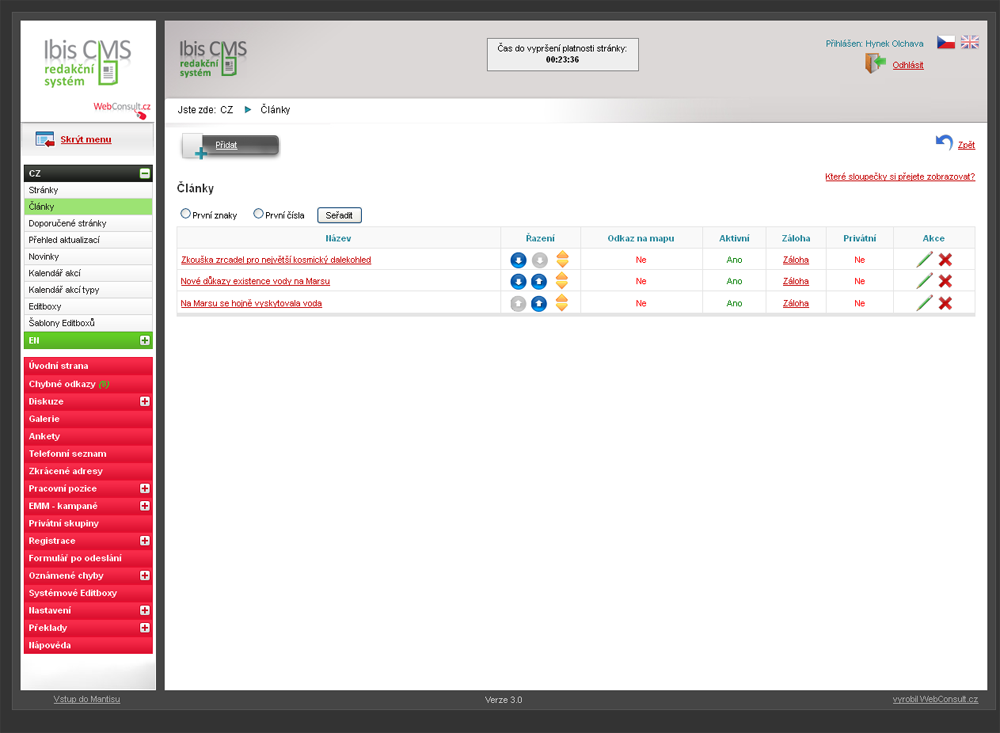Expand the EN section in menu
Screen dimensions: 1000x733
pos(145,341)
